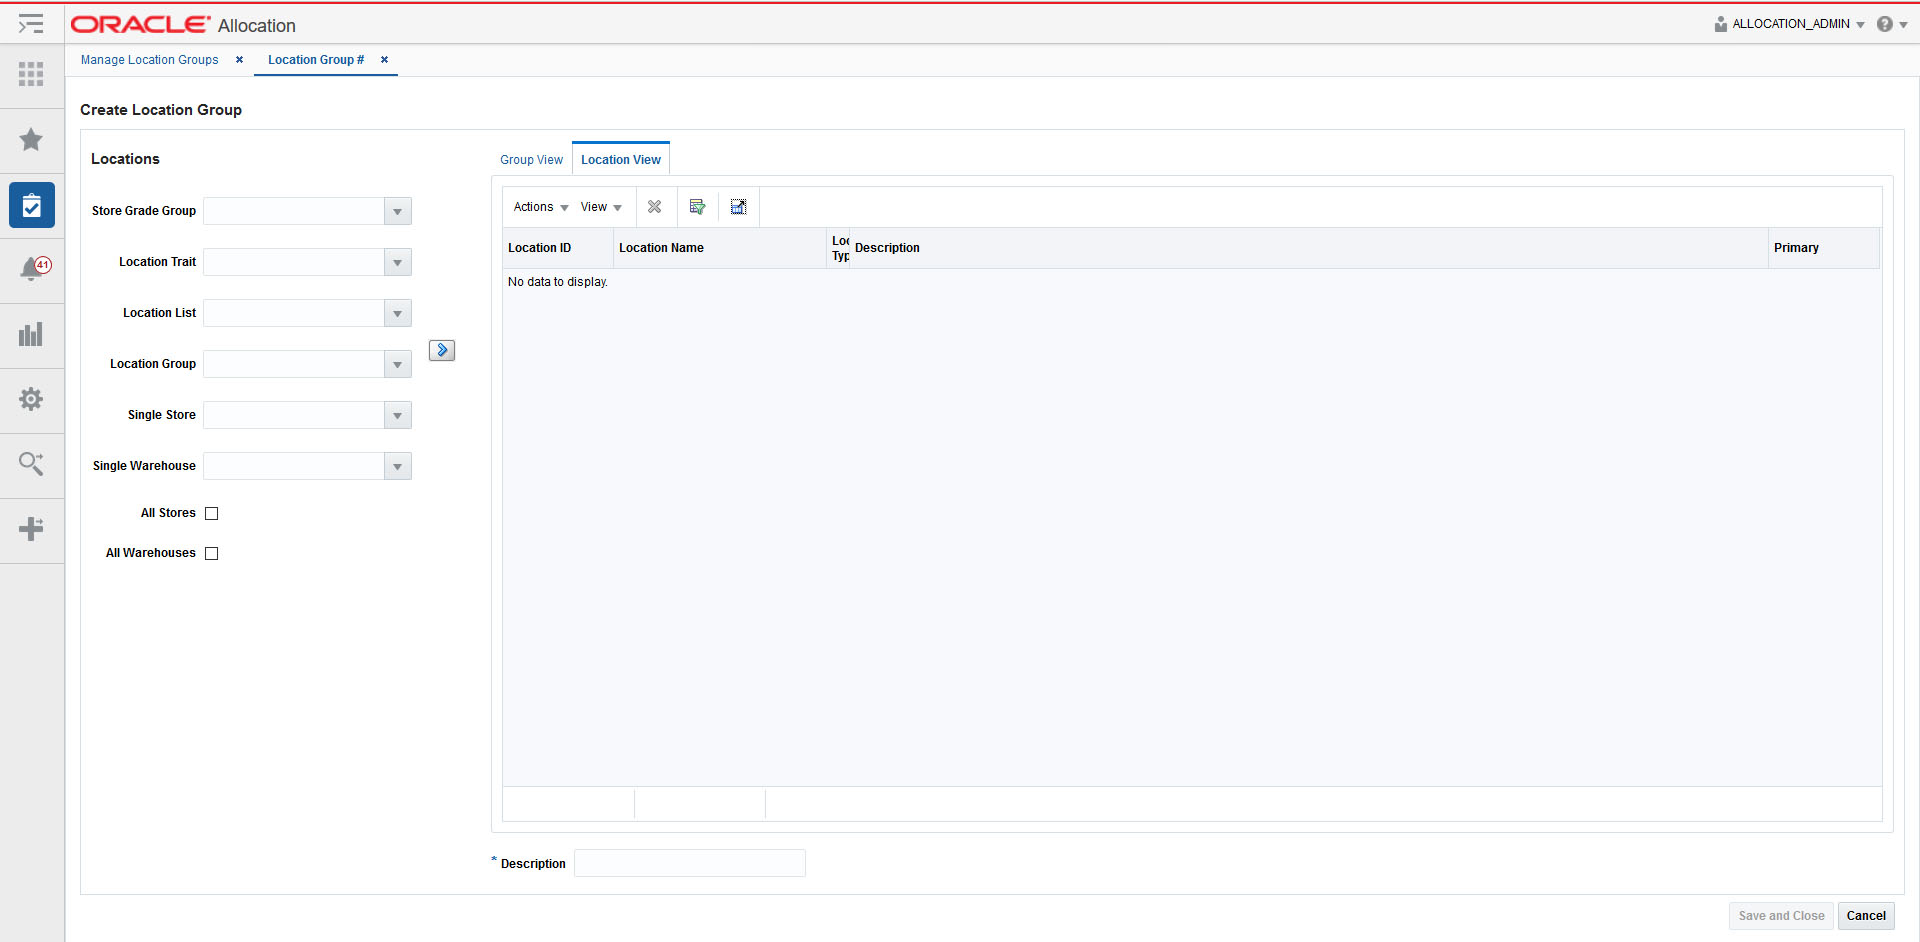Open the Favorites star icon
Image resolution: width=1920 pixels, height=942 pixels.
(x=31, y=140)
